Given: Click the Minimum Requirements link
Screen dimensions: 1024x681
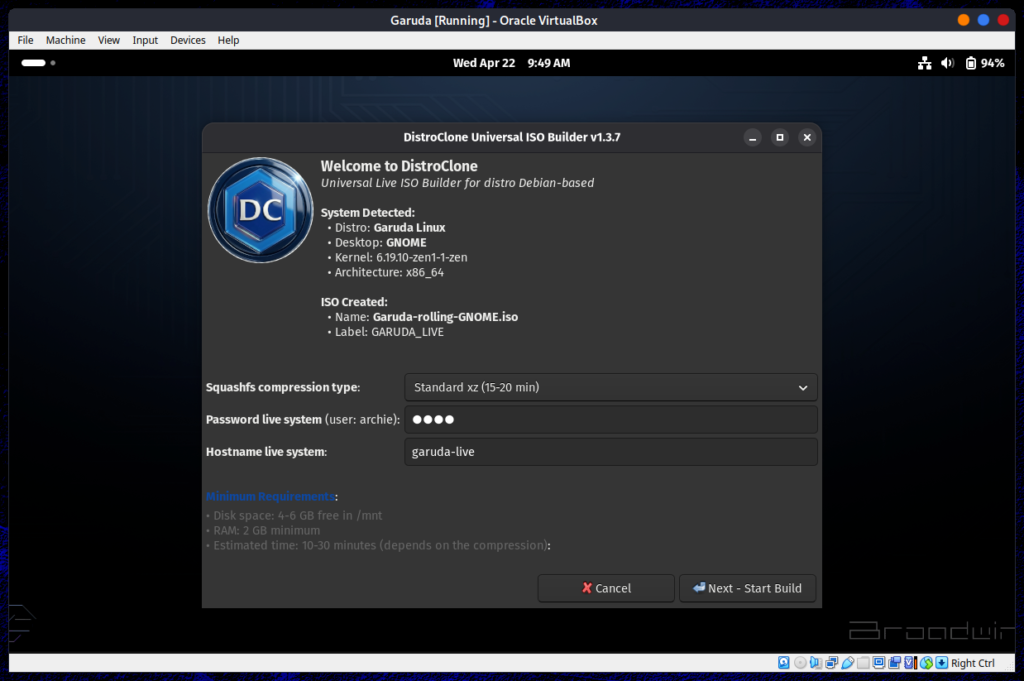Looking at the screenshot, I should tap(267, 497).
